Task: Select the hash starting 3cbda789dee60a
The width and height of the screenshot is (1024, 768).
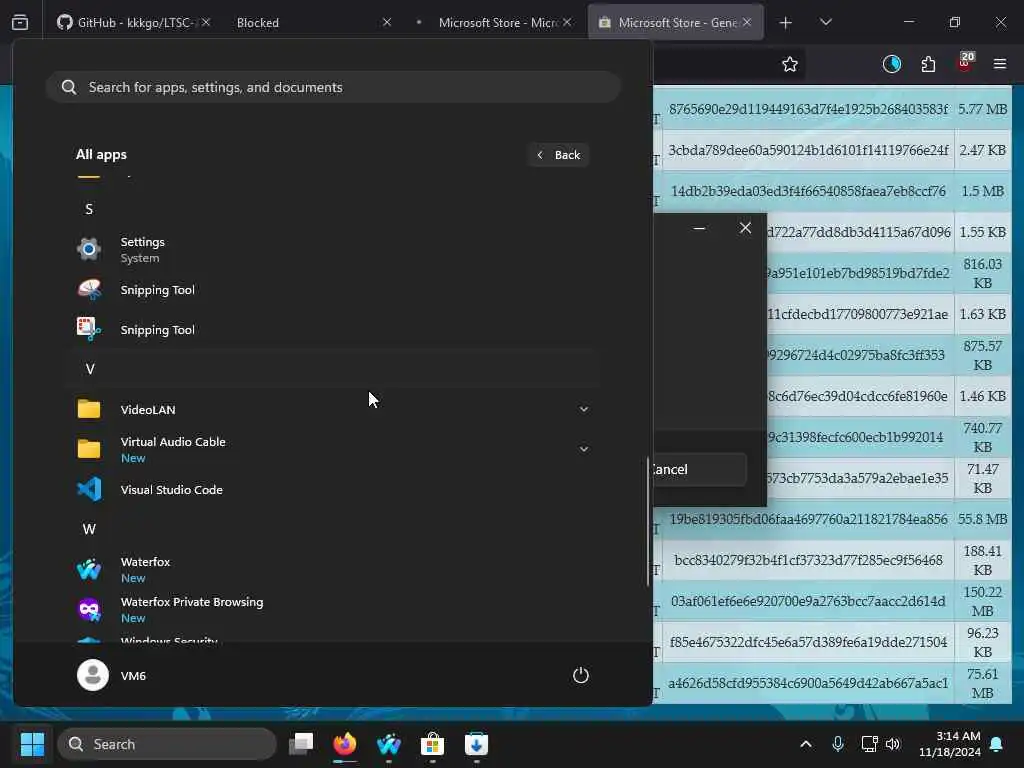Action: pyautogui.click(x=808, y=150)
